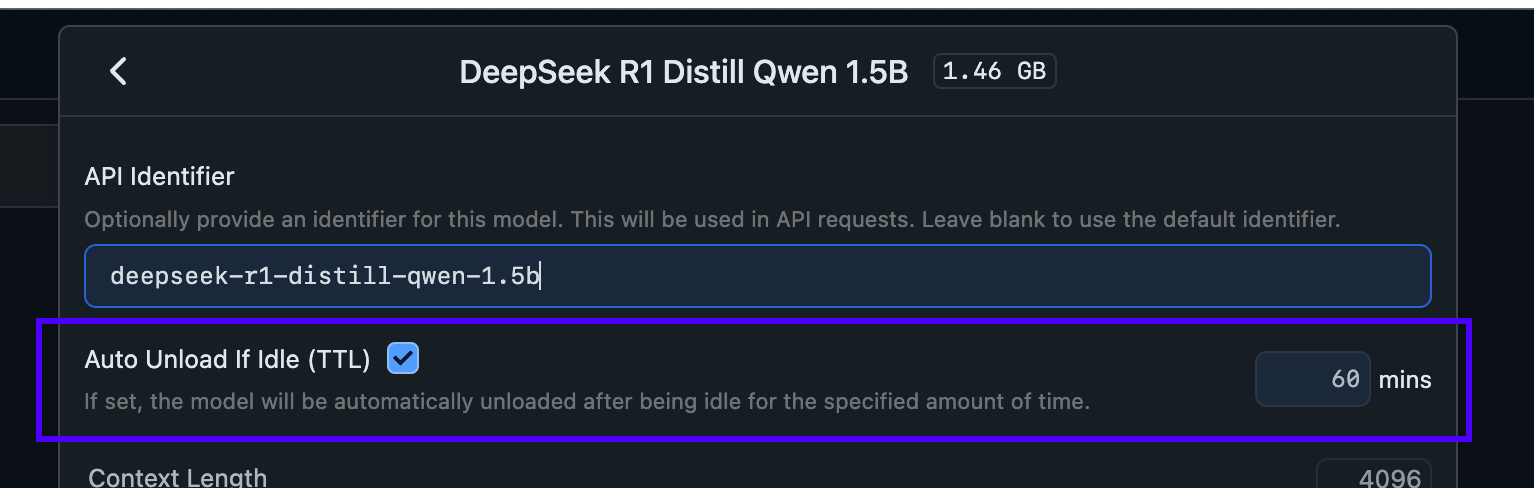
Task: Go back using the left chevron arrow
Action: pyautogui.click(x=118, y=71)
